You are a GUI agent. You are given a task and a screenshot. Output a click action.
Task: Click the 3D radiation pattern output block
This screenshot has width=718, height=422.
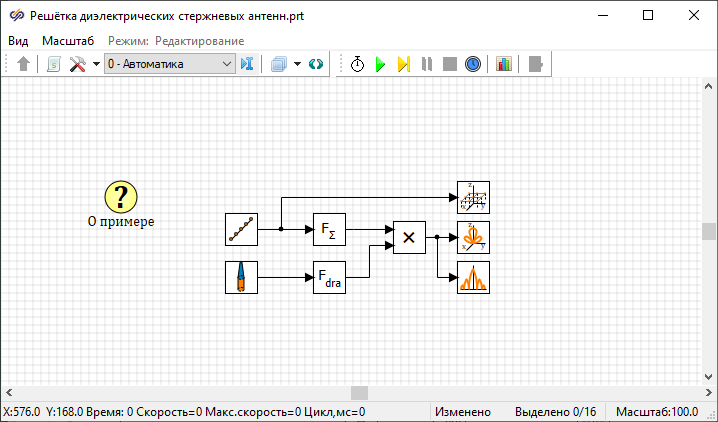tap(473, 237)
